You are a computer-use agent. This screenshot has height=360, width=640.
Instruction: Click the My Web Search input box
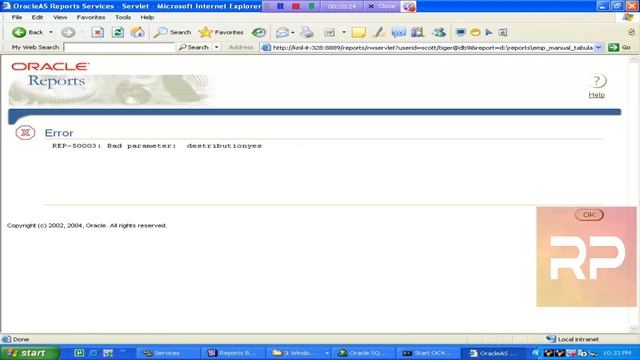click(119, 47)
